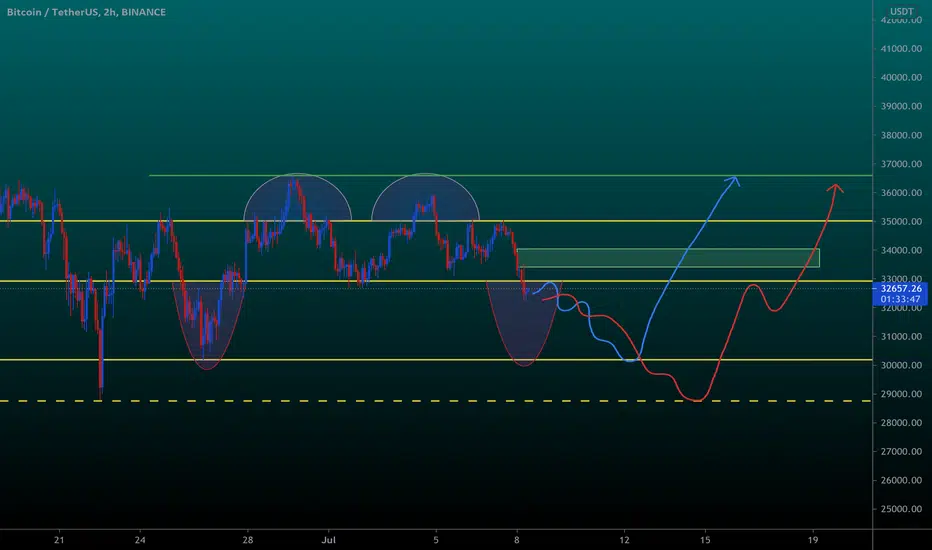Click the 30000.00 price axis label
Screen dimensions: 932x550
[901, 365]
